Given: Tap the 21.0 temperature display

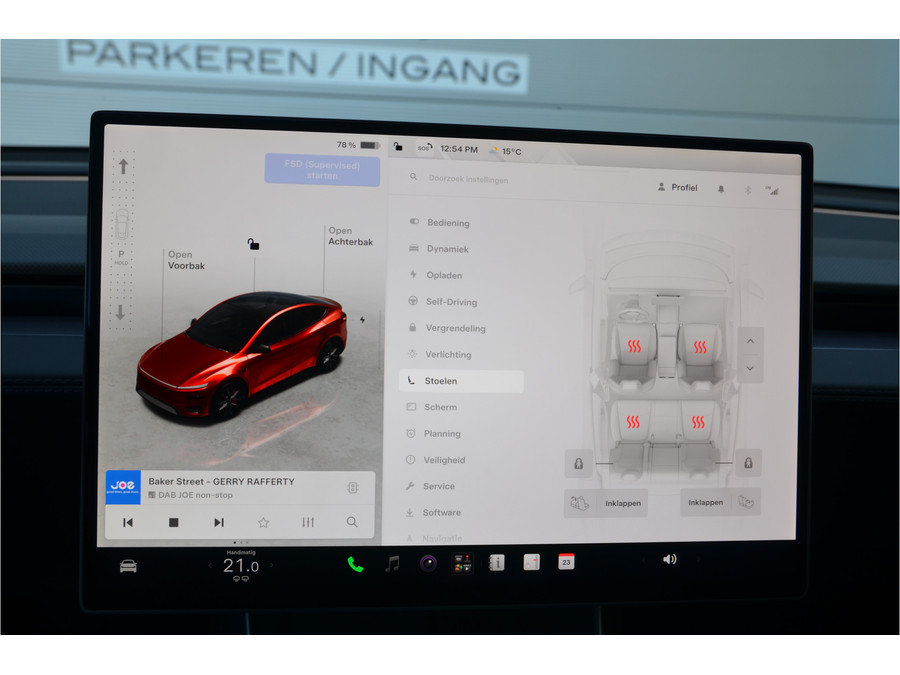Looking at the screenshot, I should click(240, 566).
